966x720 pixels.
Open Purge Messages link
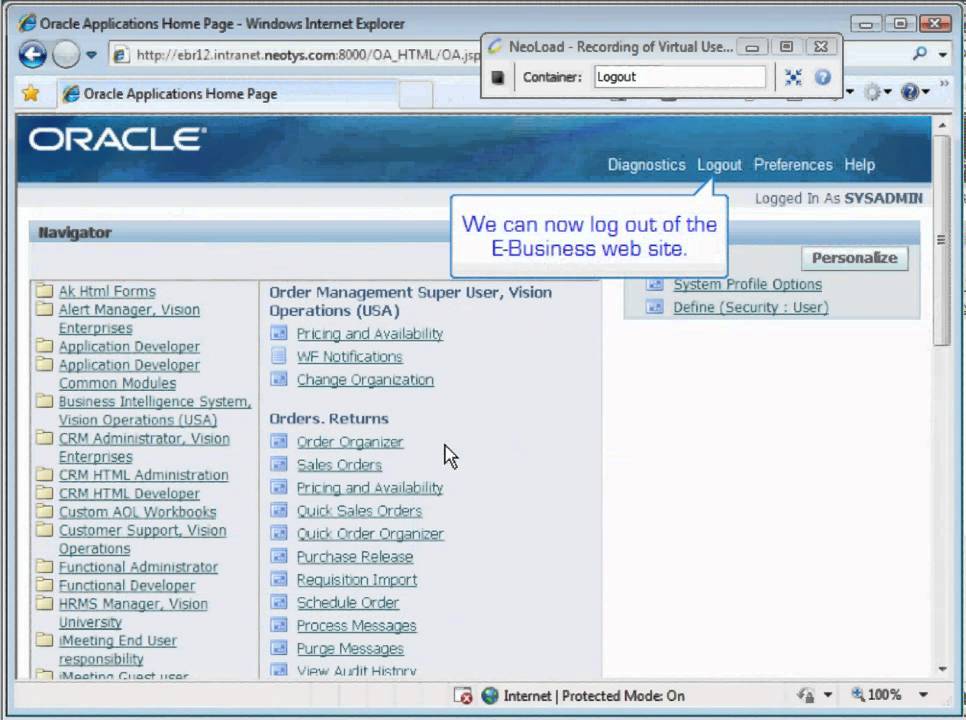(x=350, y=649)
